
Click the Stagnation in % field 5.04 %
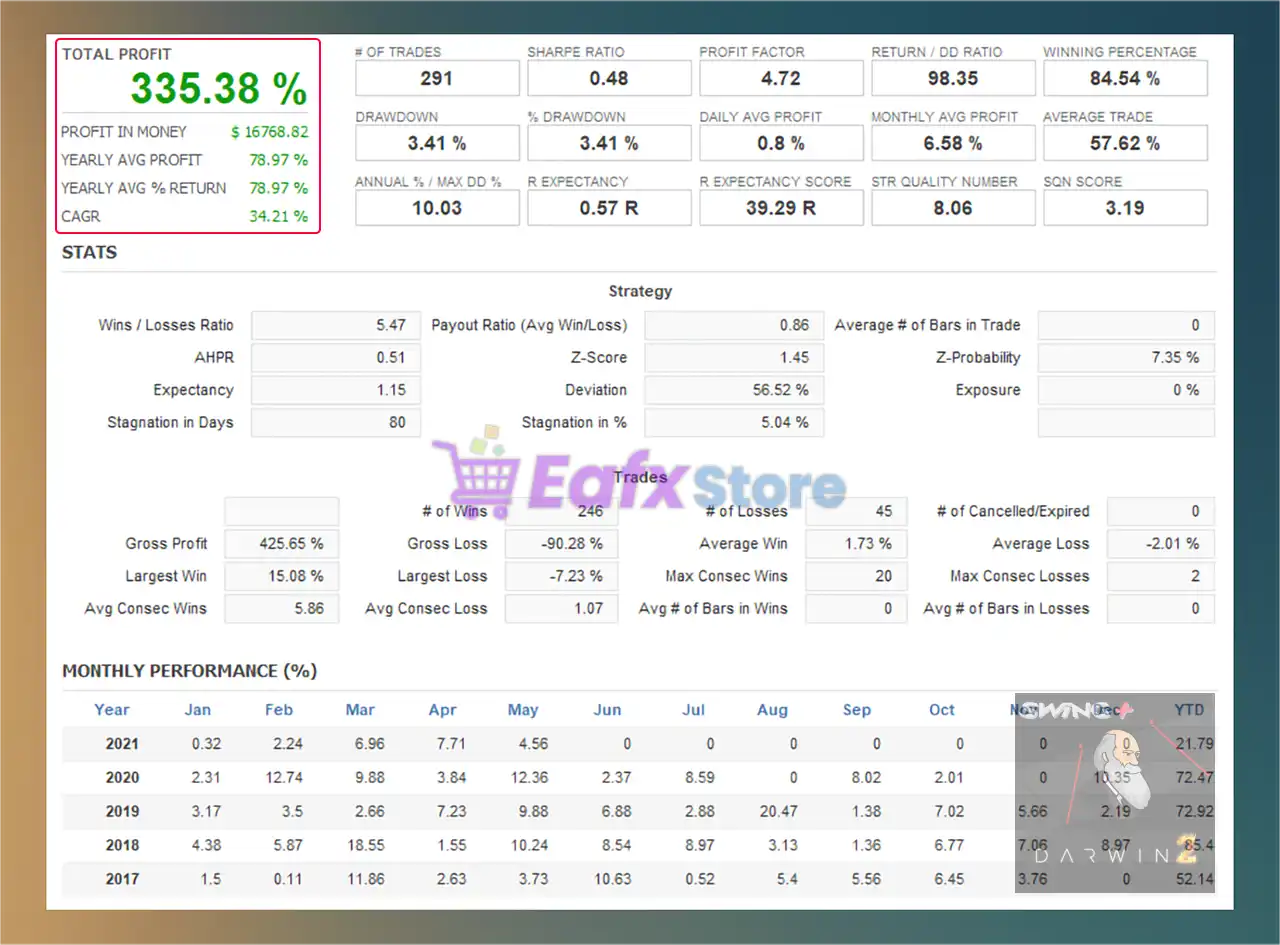coord(733,422)
